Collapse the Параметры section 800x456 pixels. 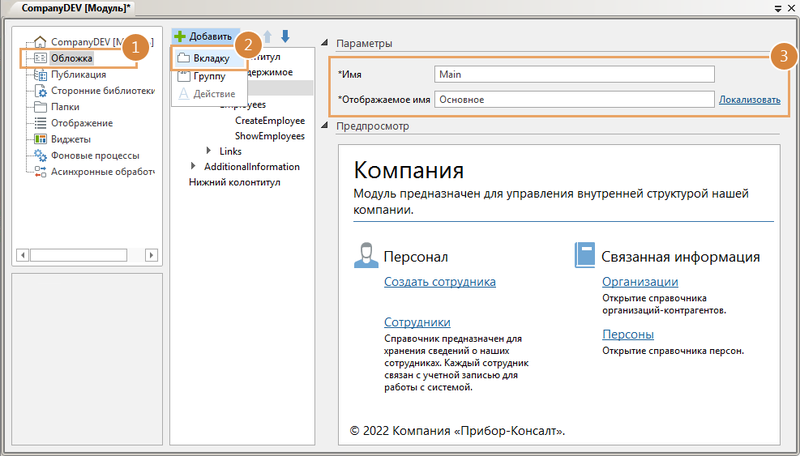point(324,43)
